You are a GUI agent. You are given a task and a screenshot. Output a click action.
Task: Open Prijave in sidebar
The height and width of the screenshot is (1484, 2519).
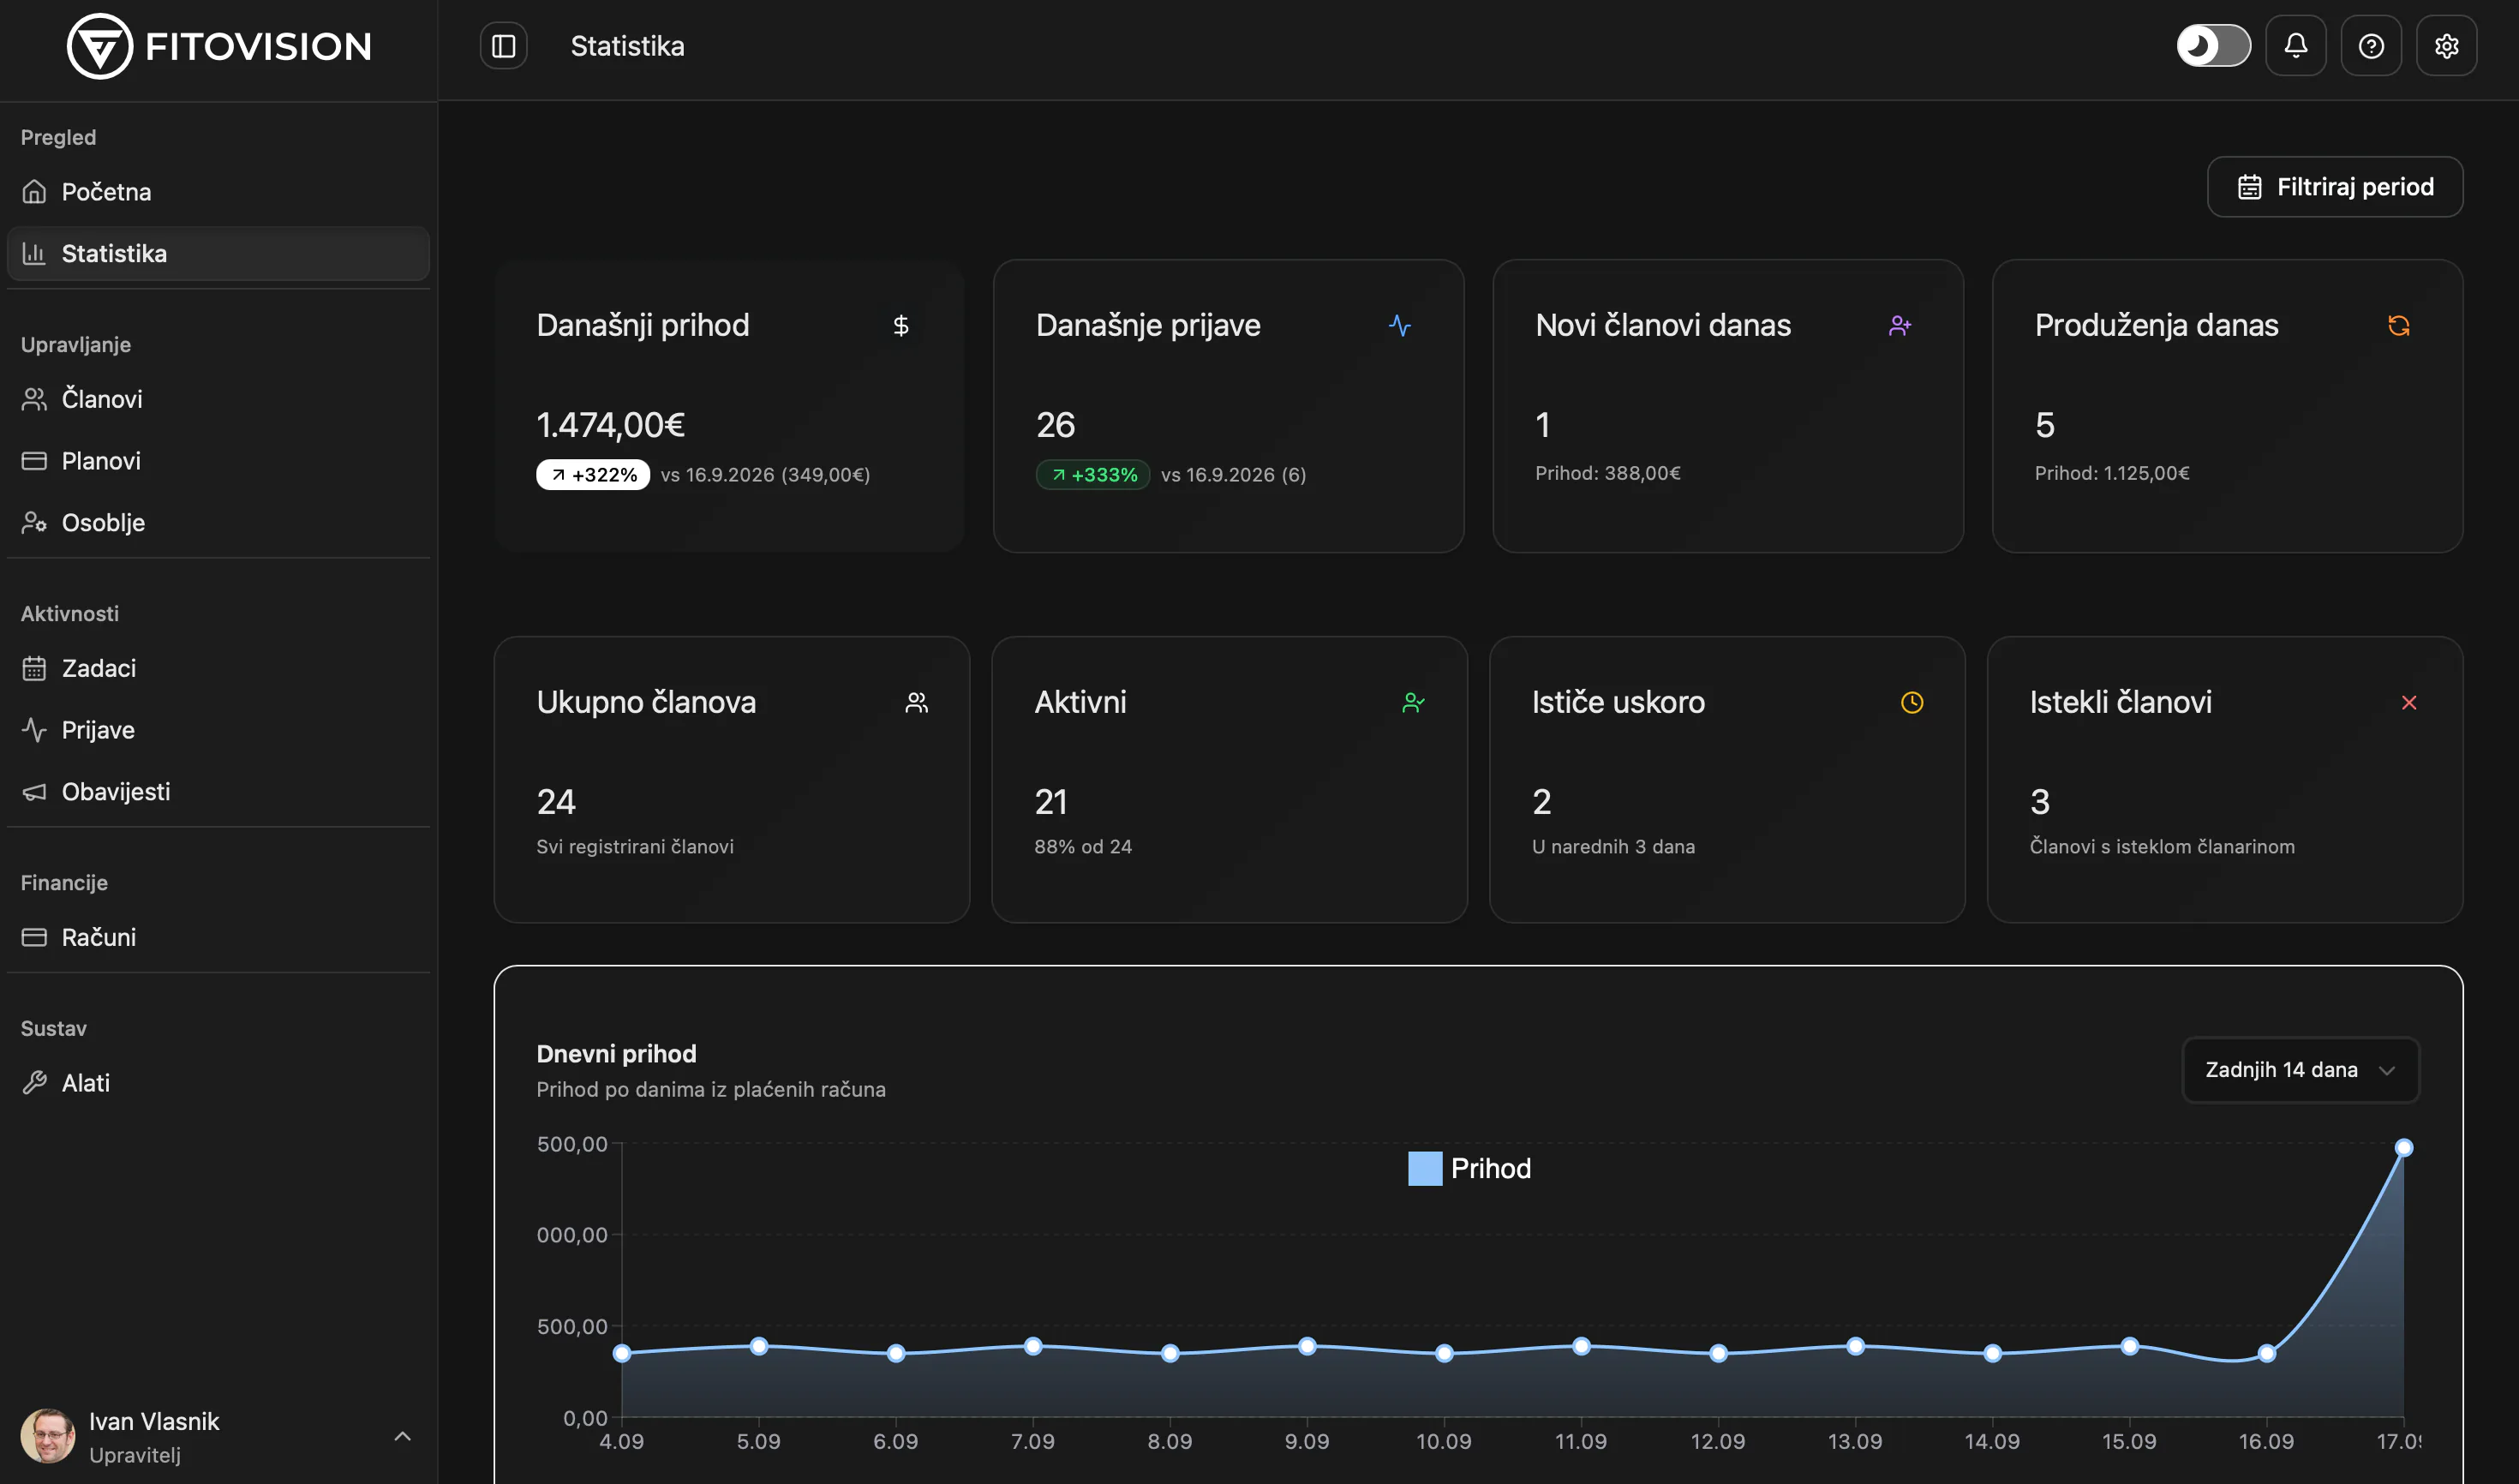(218, 730)
